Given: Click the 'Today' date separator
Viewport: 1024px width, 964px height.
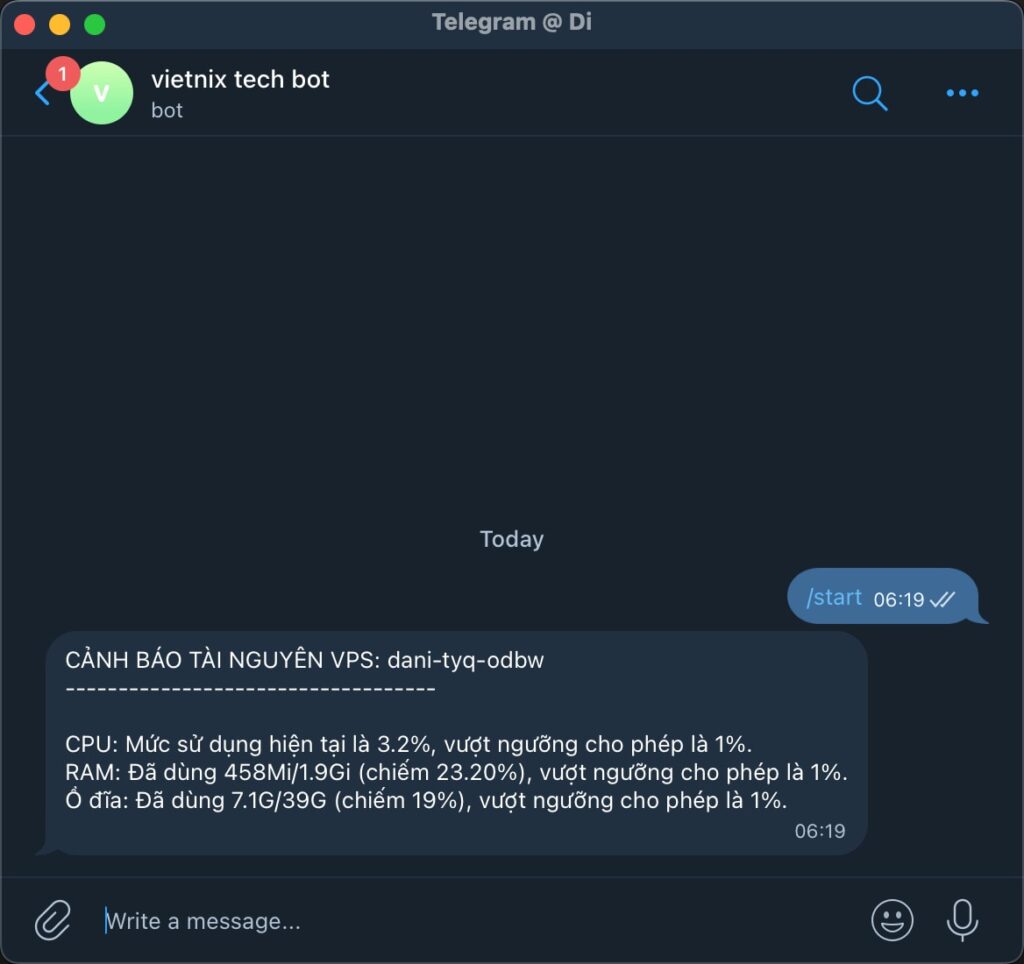Looking at the screenshot, I should coord(511,538).
